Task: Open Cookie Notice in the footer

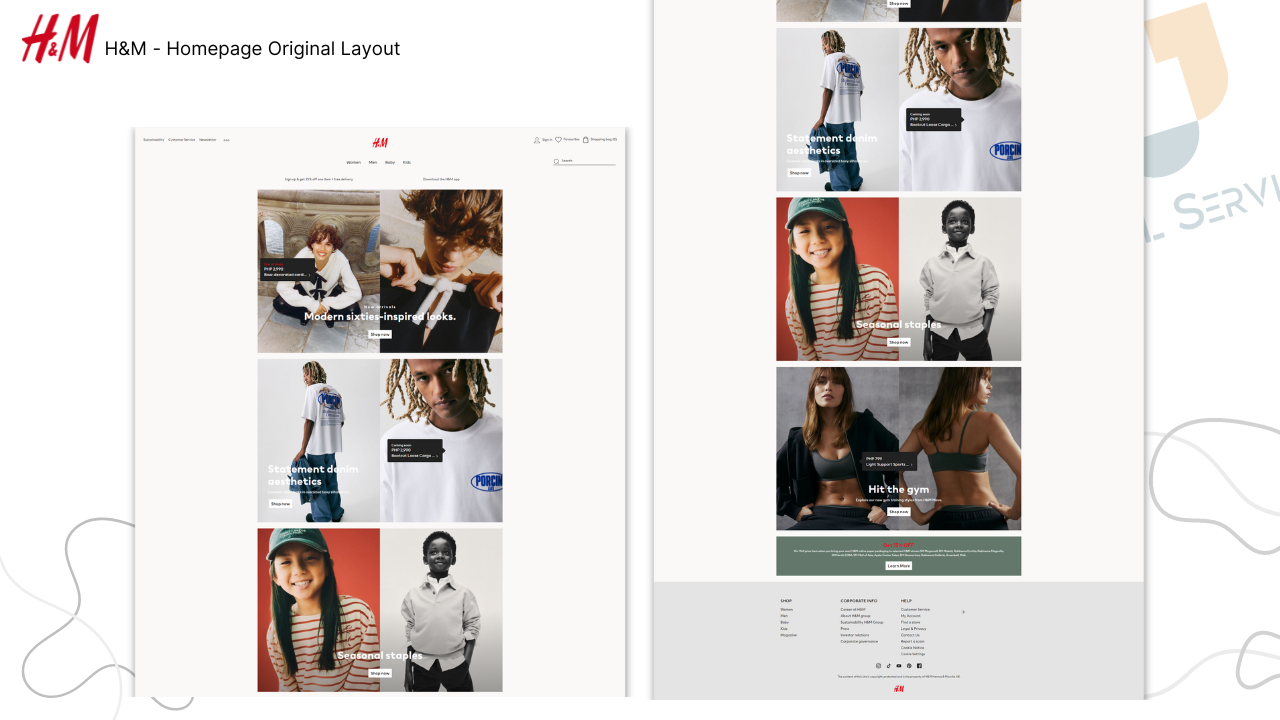Action: (912, 648)
